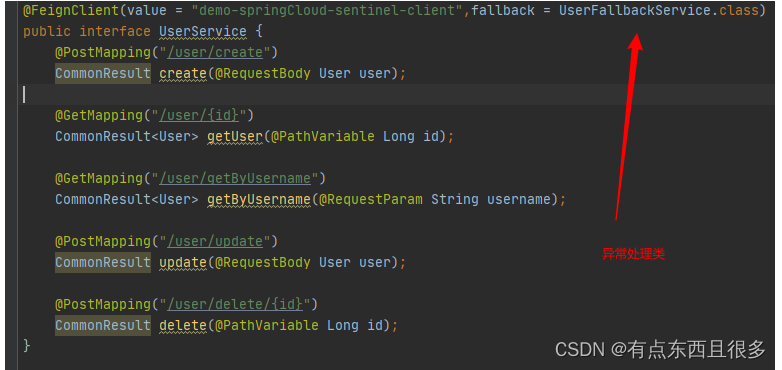The image size is (782, 370).
Task: Click the getByUsername method name
Action: pyautogui.click(x=258, y=199)
